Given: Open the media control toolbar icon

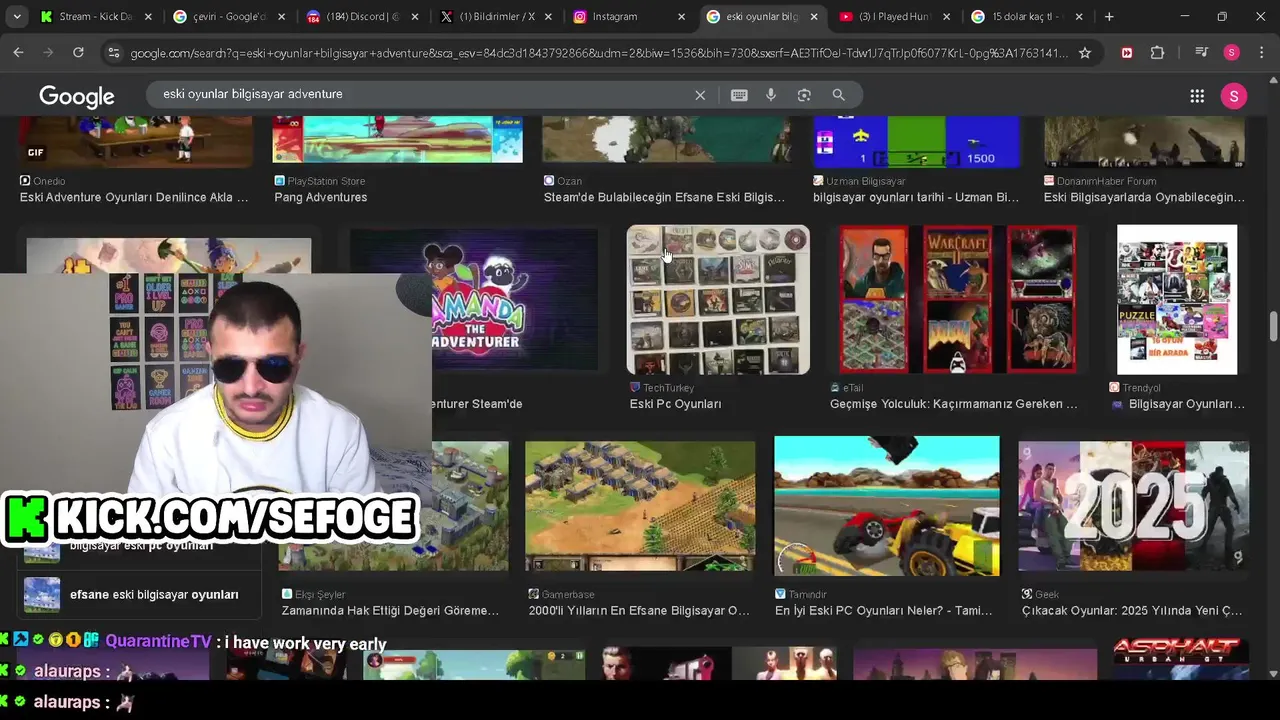Looking at the screenshot, I should point(1202,53).
